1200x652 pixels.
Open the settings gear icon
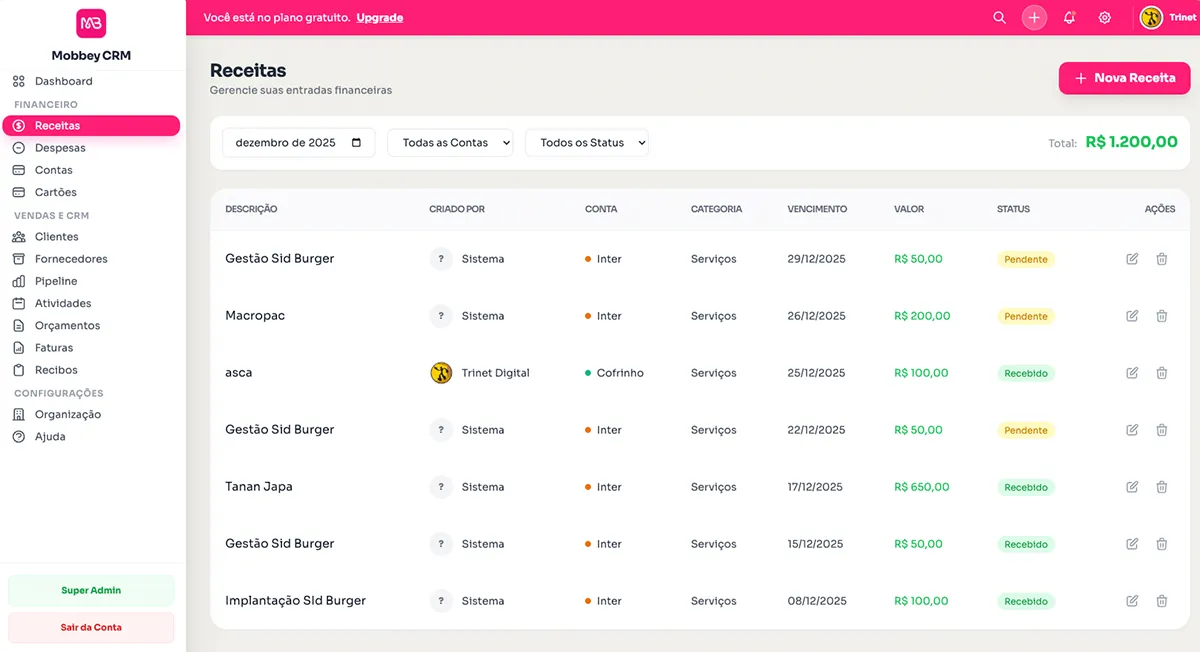click(1104, 17)
